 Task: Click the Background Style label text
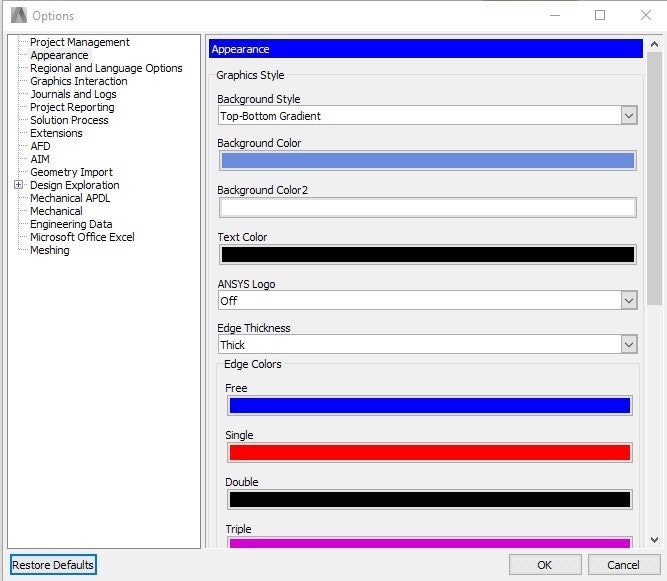coord(259,99)
